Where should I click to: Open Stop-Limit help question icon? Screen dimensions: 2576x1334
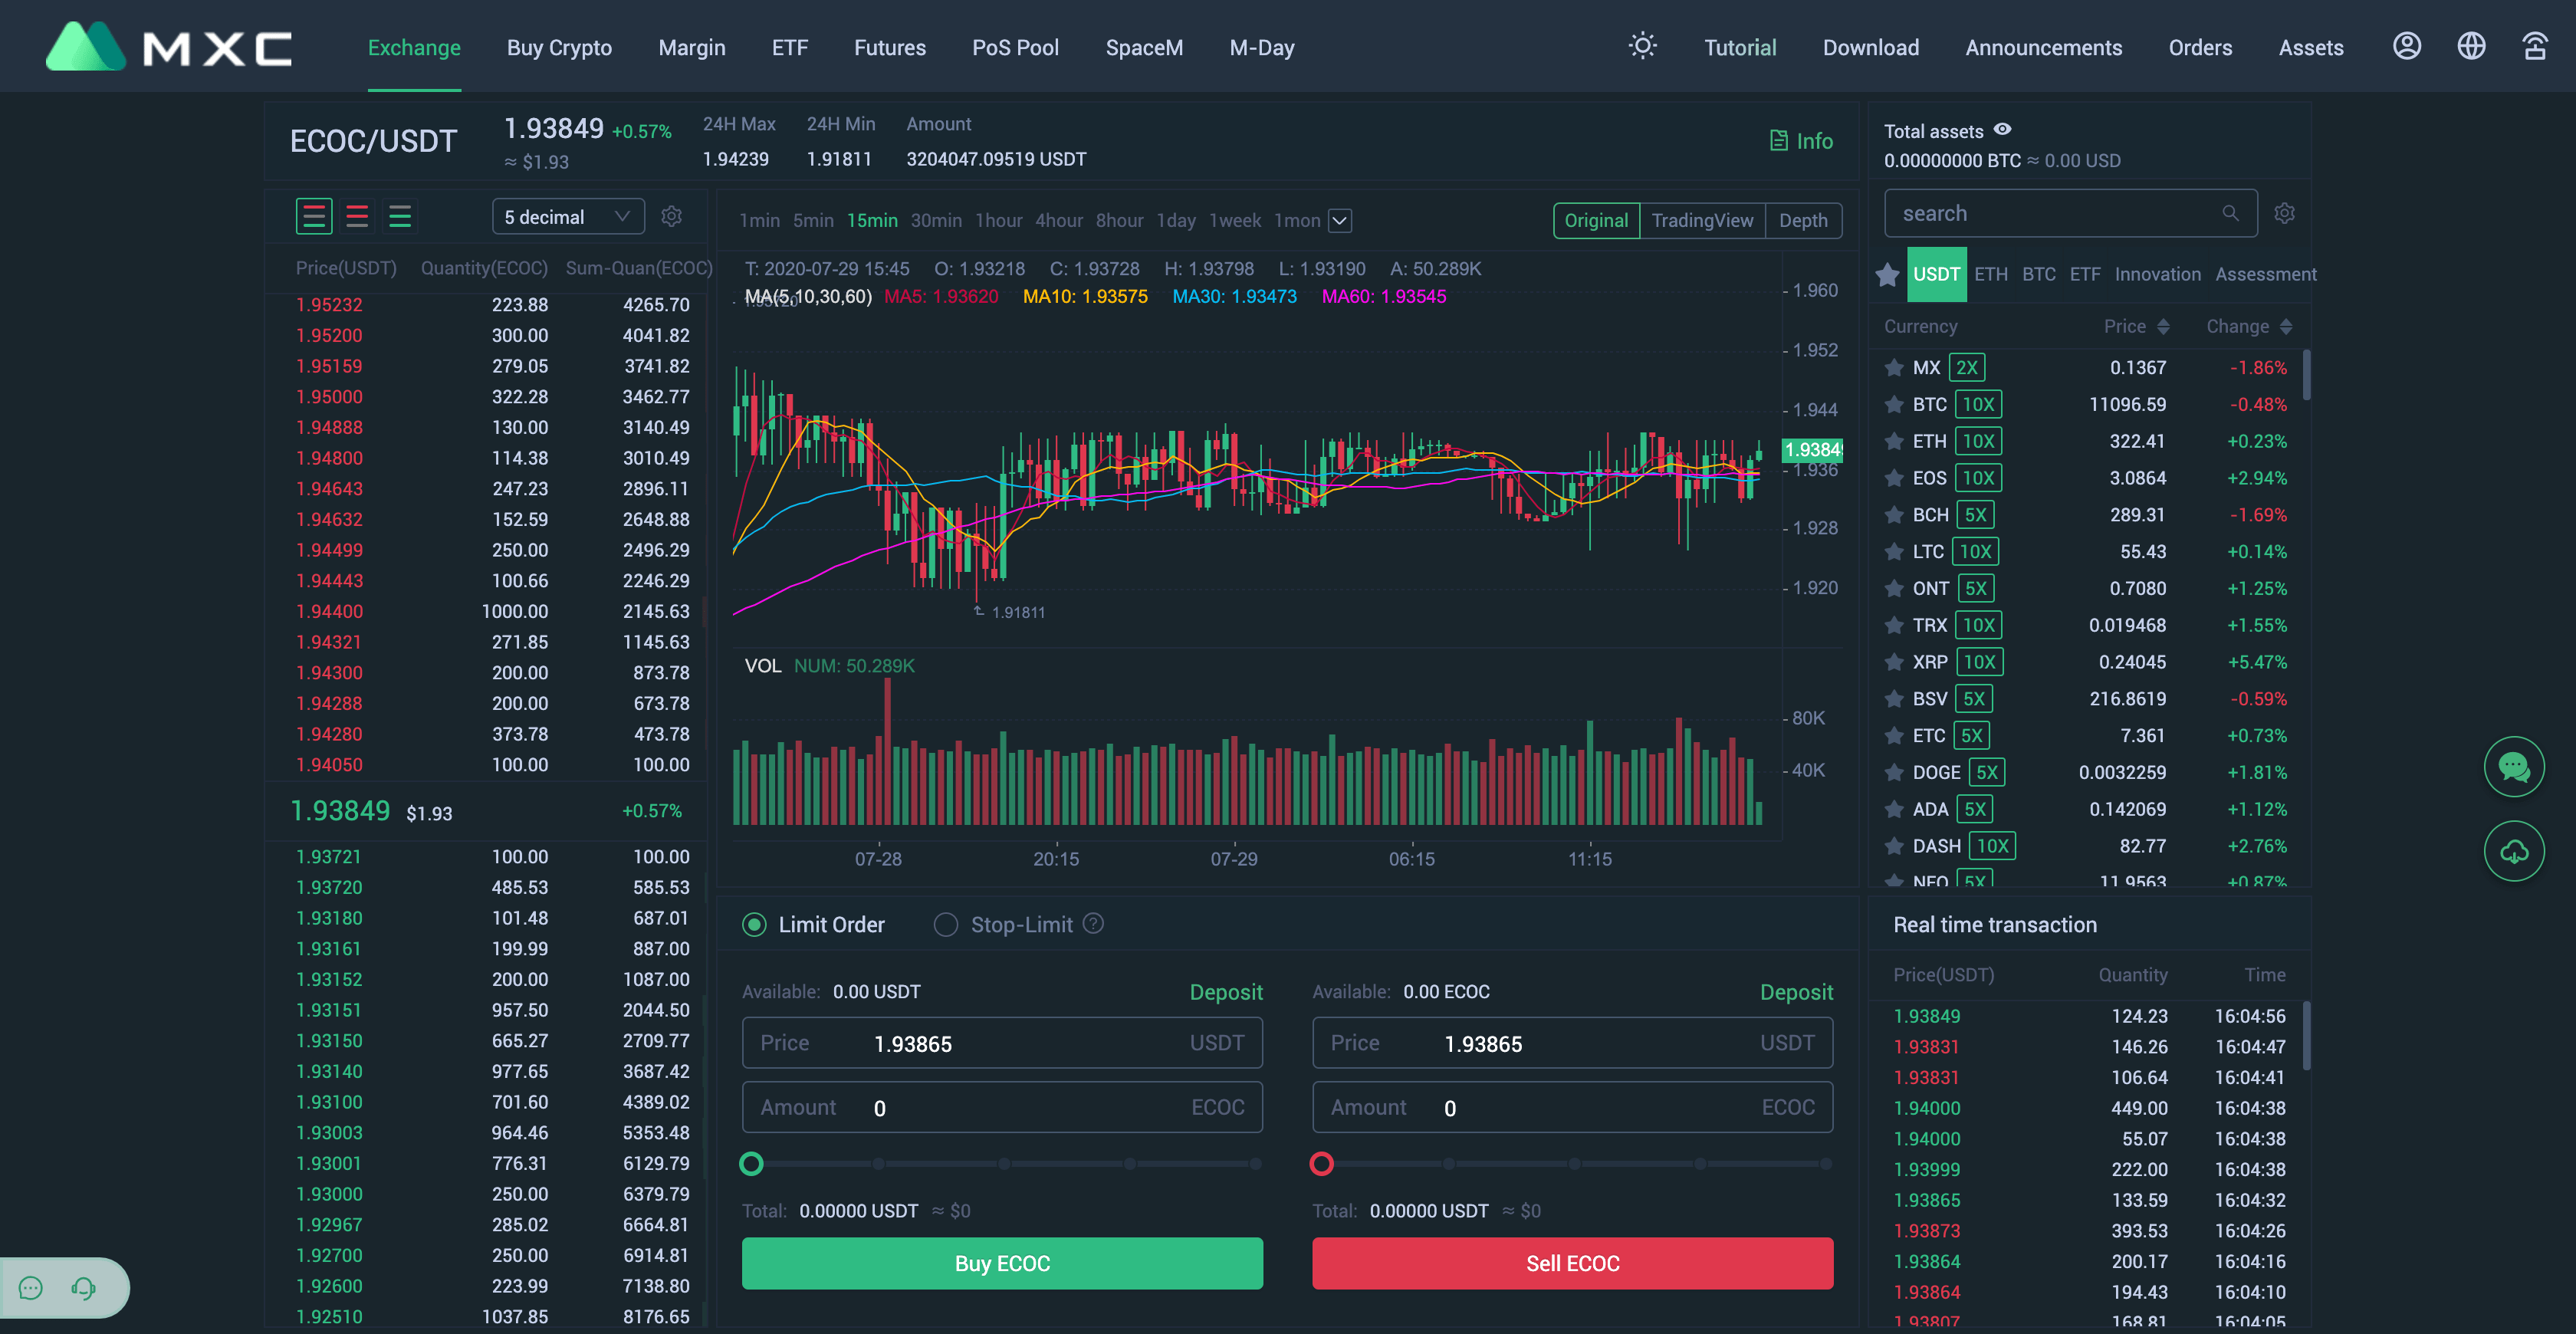coord(1093,923)
